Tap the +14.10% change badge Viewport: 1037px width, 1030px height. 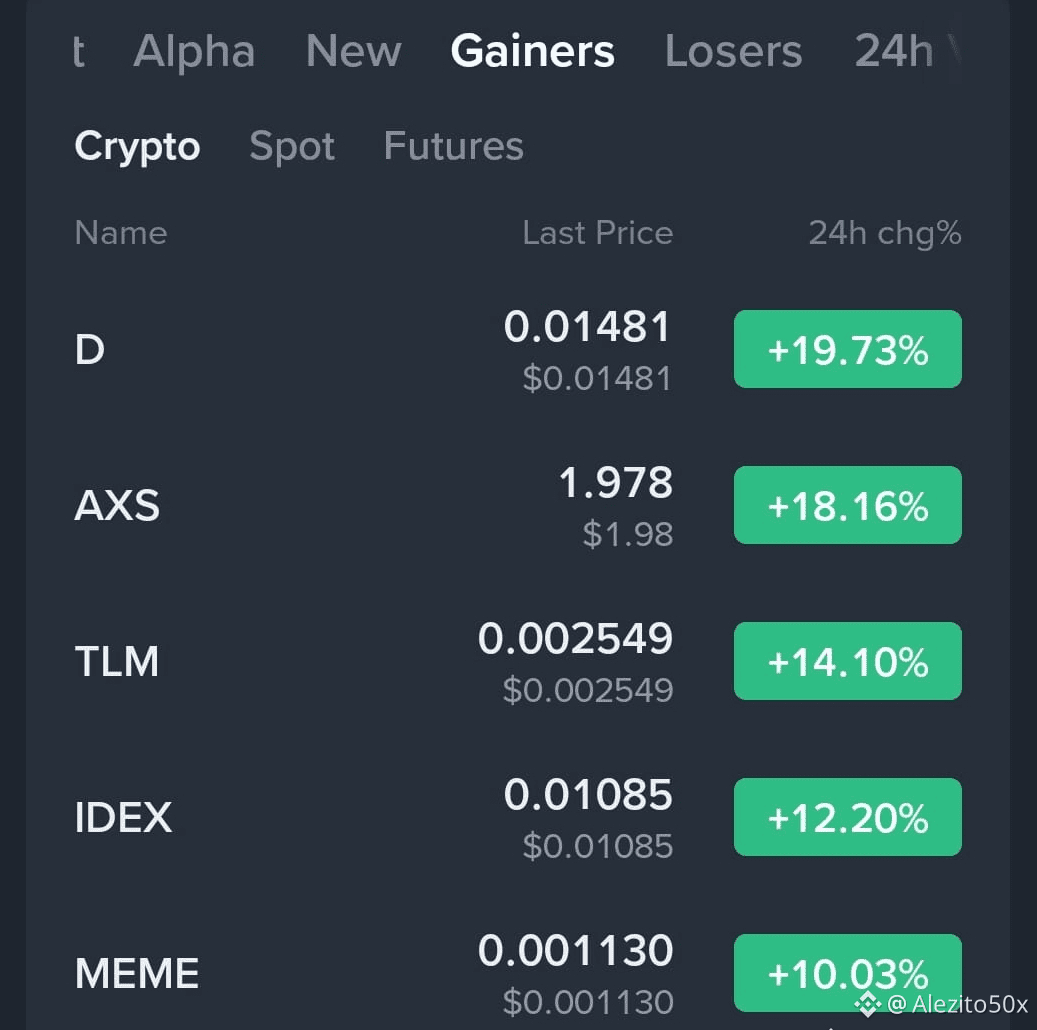[847, 662]
